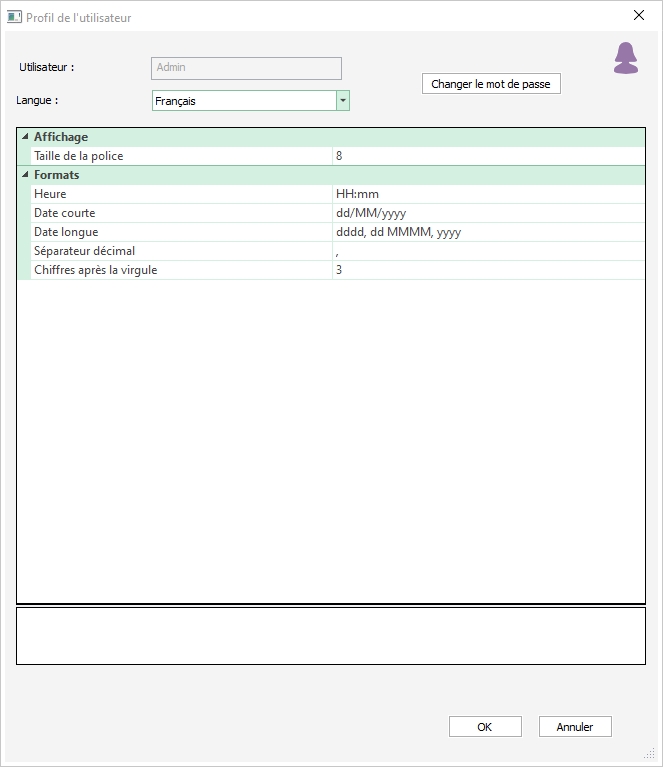Collapse the Formats section
Image resolution: width=663 pixels, height=767 pixels.
point(25,175)
